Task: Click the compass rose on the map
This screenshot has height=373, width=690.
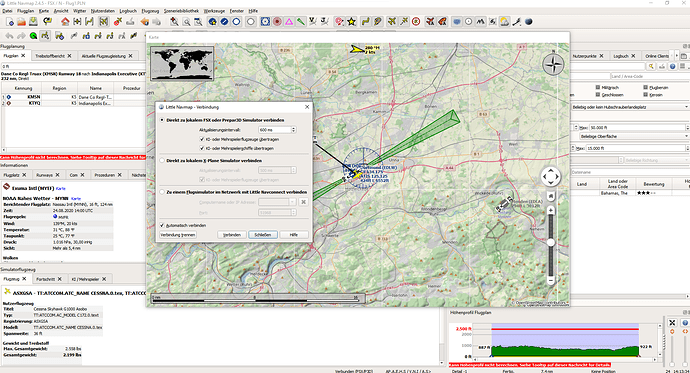Action: tap(553, 65)
